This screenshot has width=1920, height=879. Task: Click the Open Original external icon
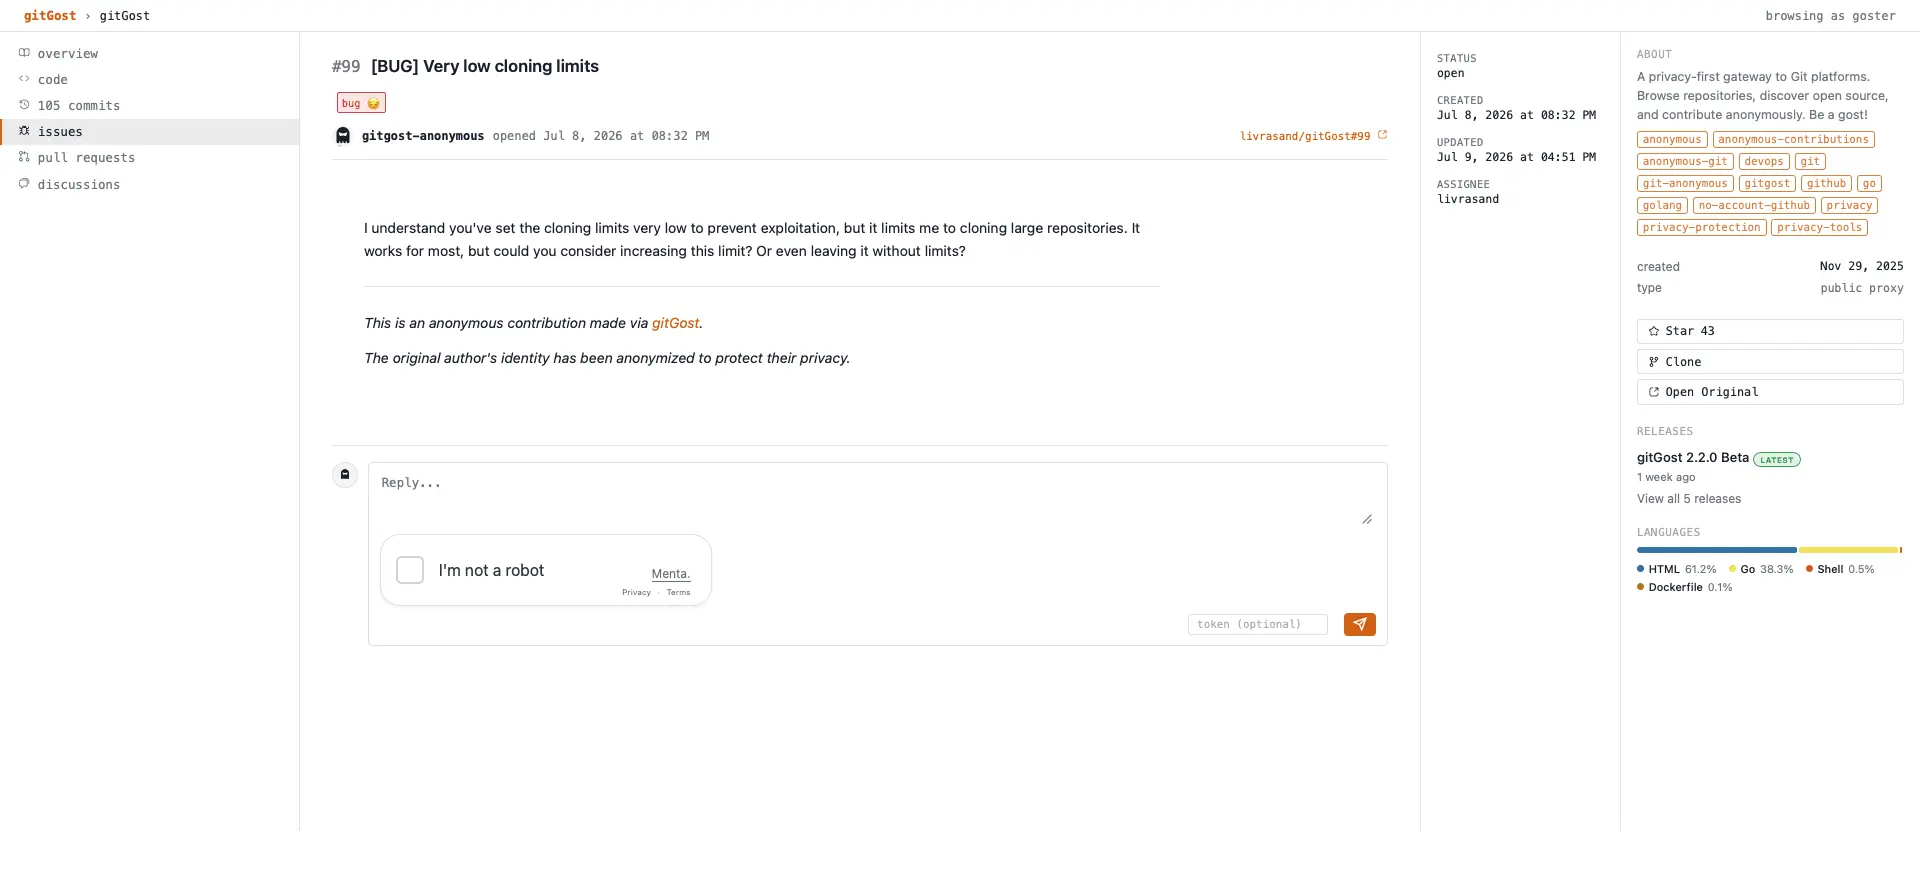point(1654,392)
